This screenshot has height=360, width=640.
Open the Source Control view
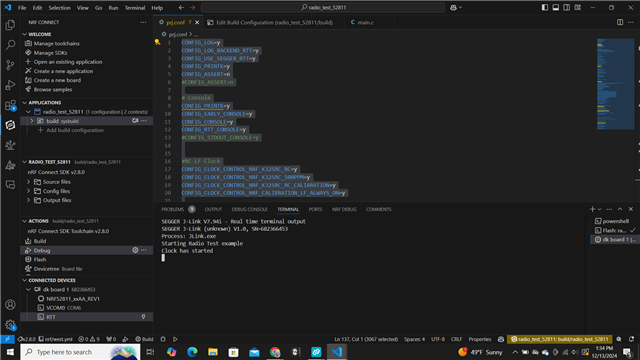tap(10, 65)
